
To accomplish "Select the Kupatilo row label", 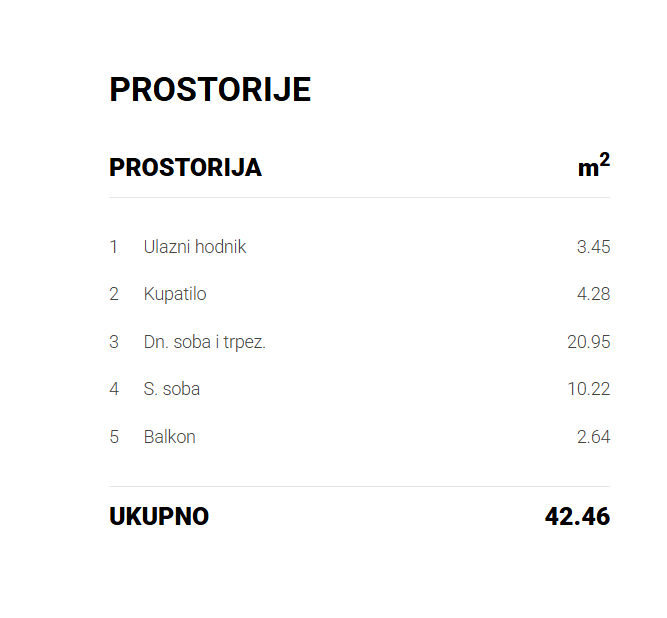I will click(175, 294).
